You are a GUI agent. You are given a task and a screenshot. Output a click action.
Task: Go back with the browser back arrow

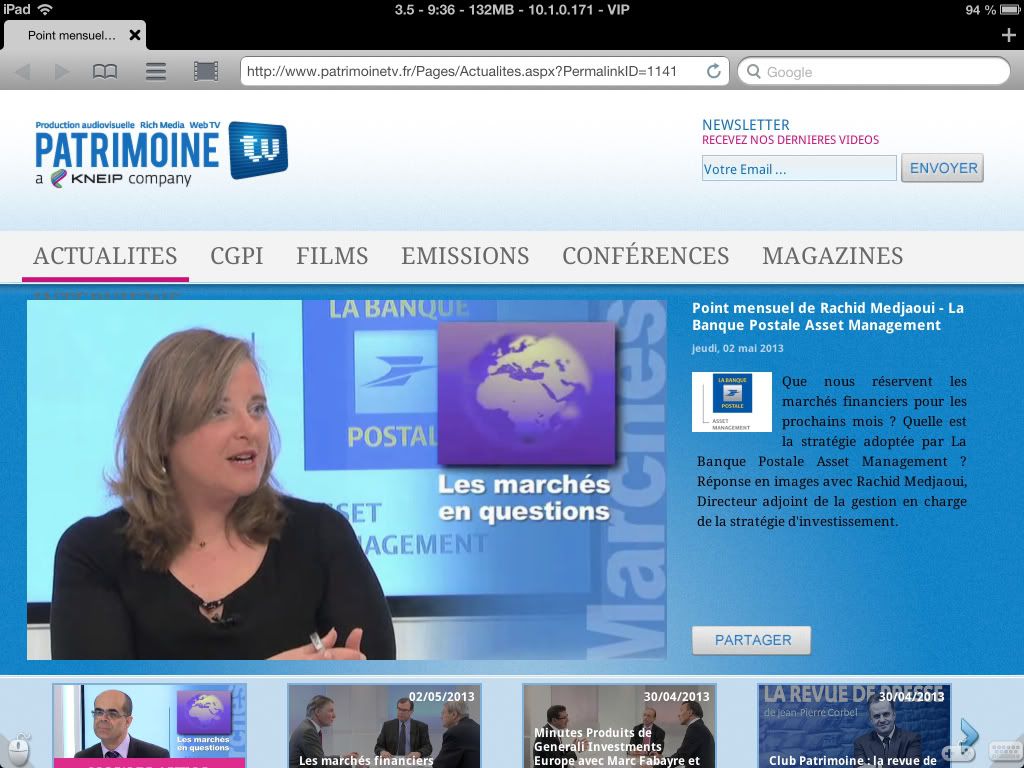point(23,71)
